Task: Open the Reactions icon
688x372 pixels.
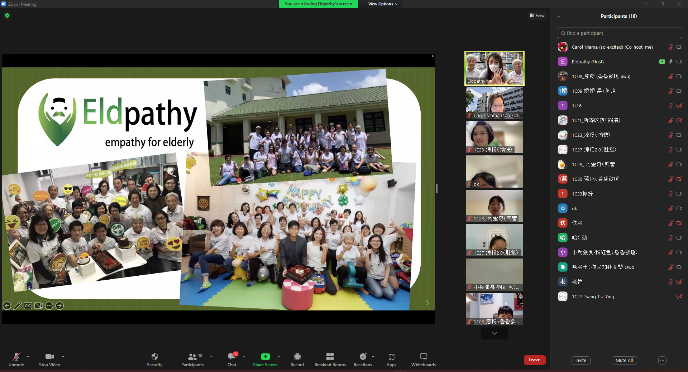Action: click(x=362, y=357)
